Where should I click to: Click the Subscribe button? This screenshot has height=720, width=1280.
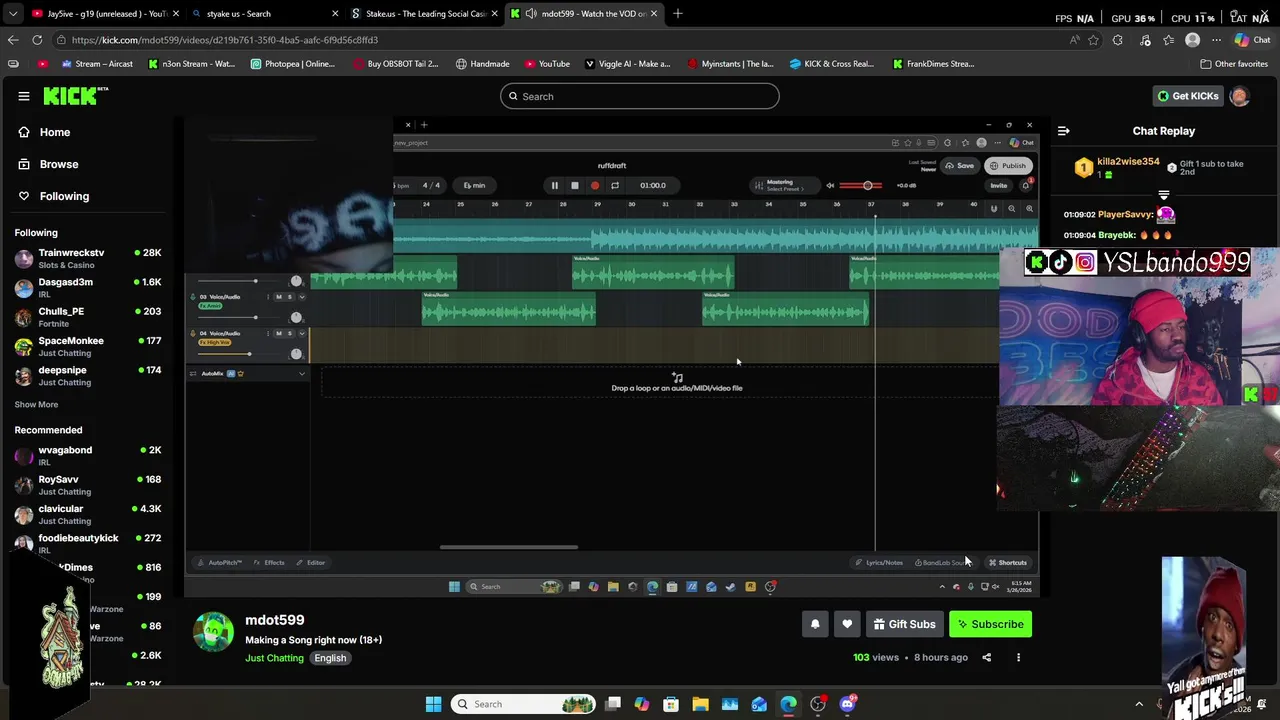pos(990,624)
